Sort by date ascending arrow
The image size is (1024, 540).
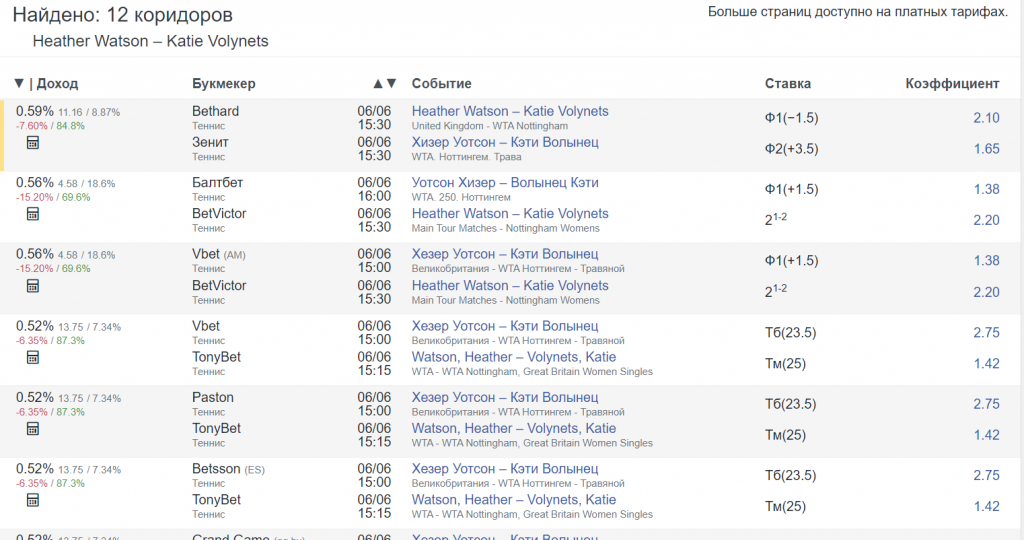[x=378, y=84]
